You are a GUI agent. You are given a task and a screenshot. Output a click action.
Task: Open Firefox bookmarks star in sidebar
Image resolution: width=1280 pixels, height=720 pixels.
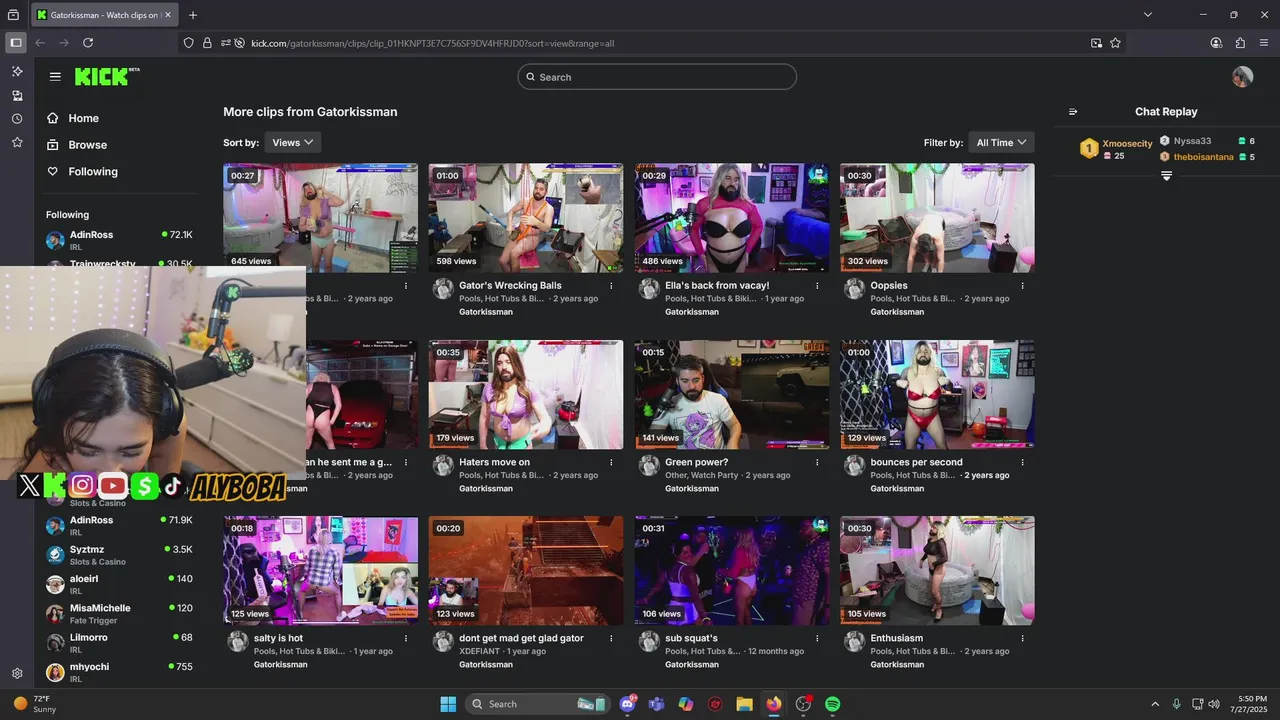pyautogui.click(x=17, y=143)
